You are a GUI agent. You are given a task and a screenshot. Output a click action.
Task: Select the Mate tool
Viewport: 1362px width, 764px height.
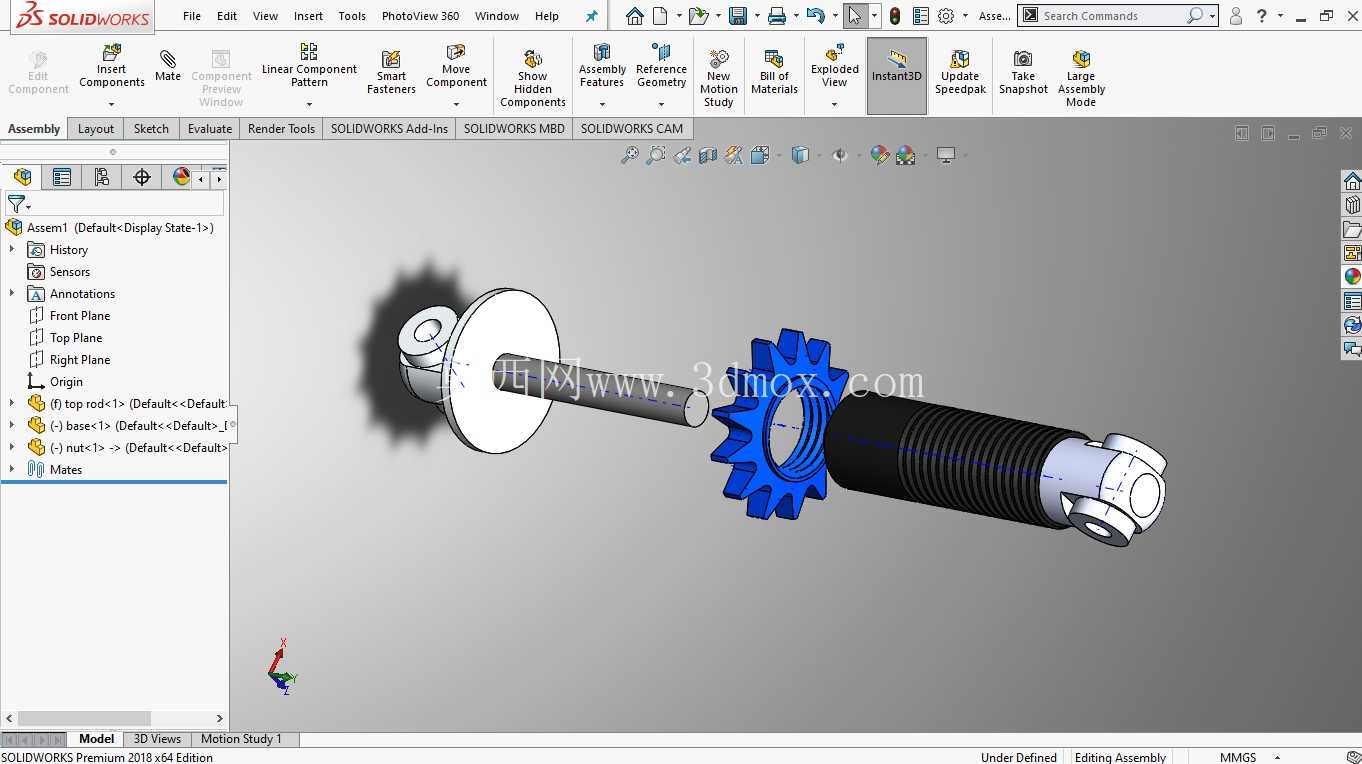[168, 64]
